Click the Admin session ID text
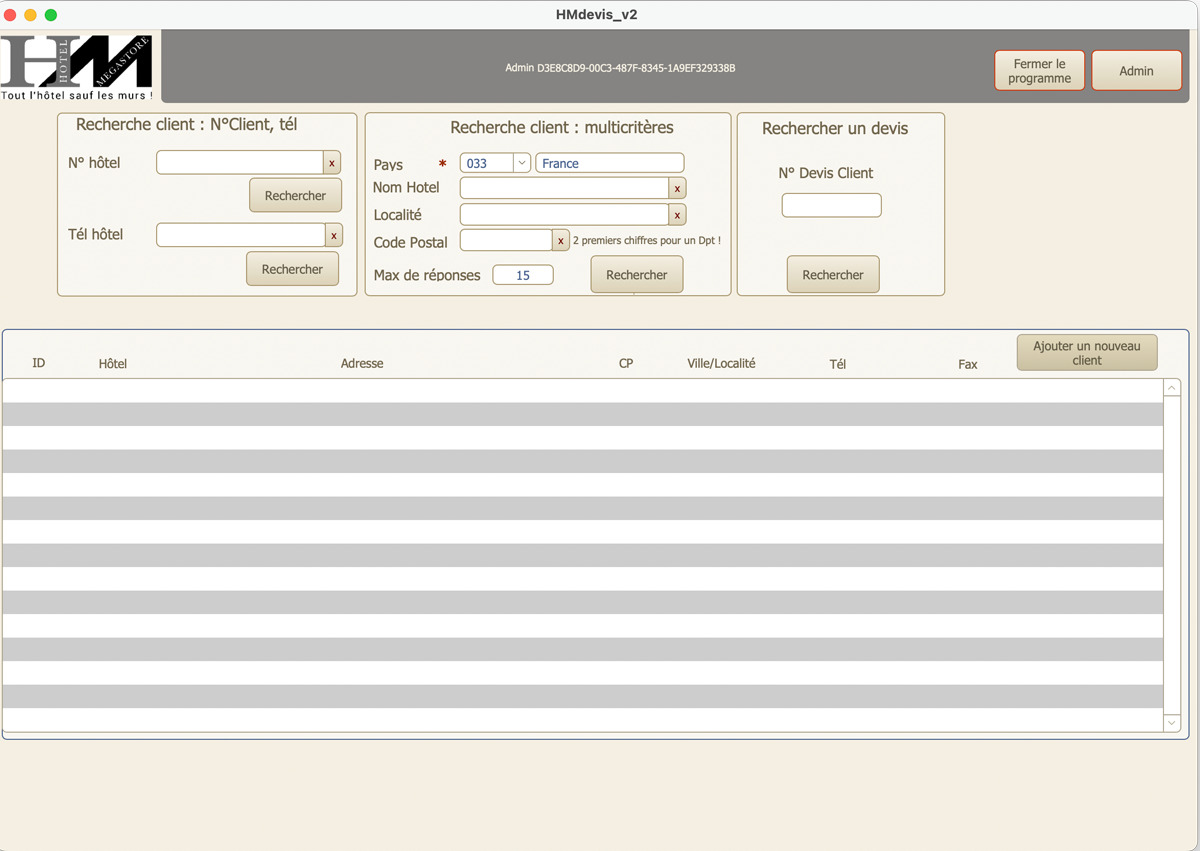Viewport: 1200px width, 851px height. point(620,68)
